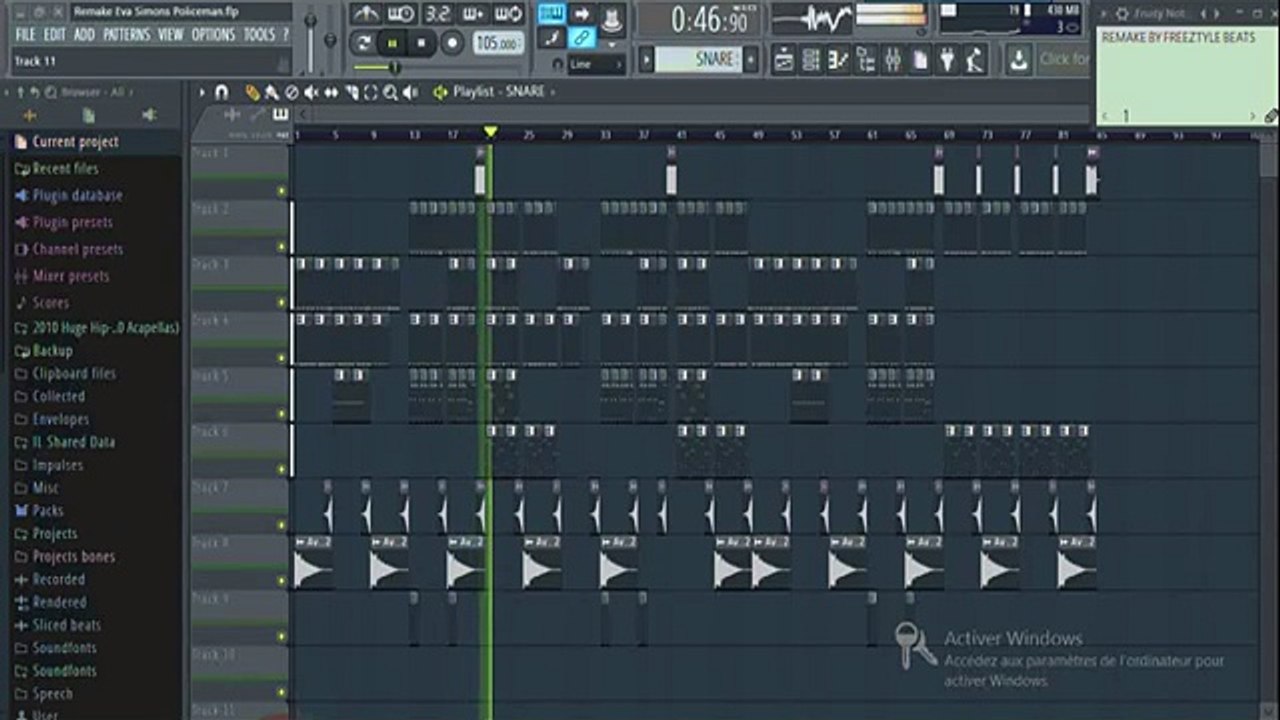Image resolution: width=1280 pixels, height=720 pixels.
Task: Select the playlist Select tool
Action: click(370, 92)
